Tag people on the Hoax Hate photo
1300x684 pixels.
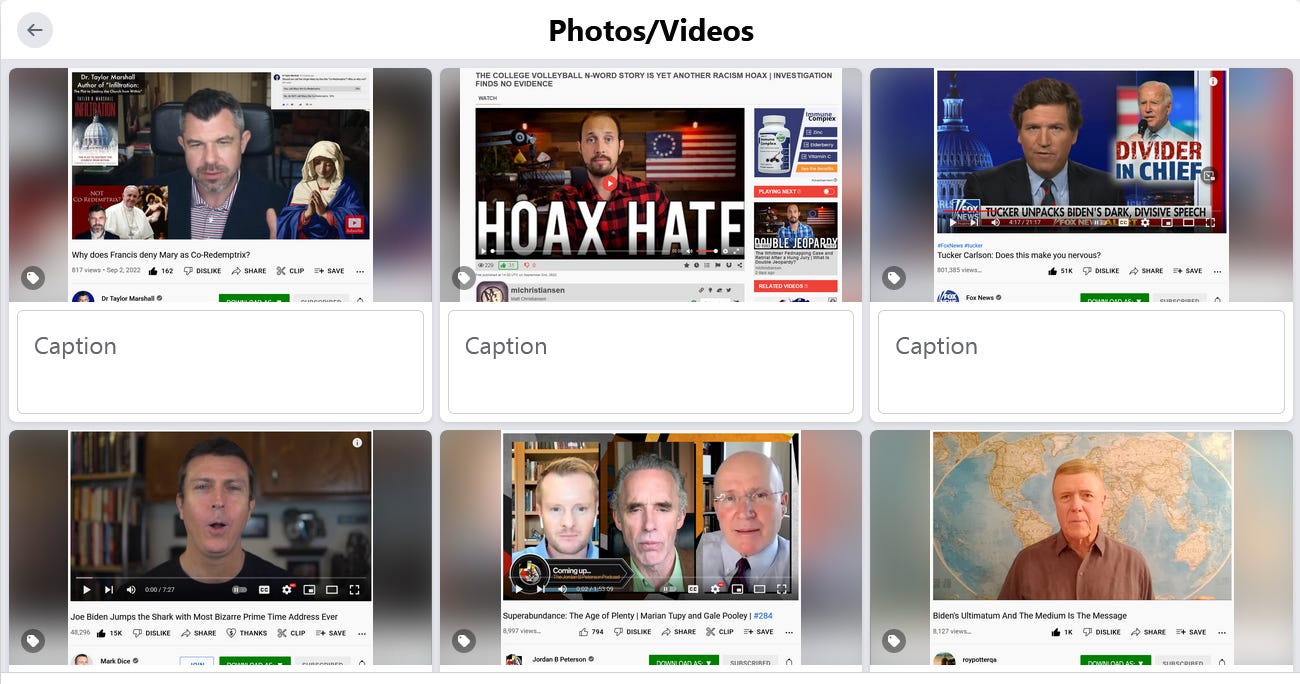(464, 278)
